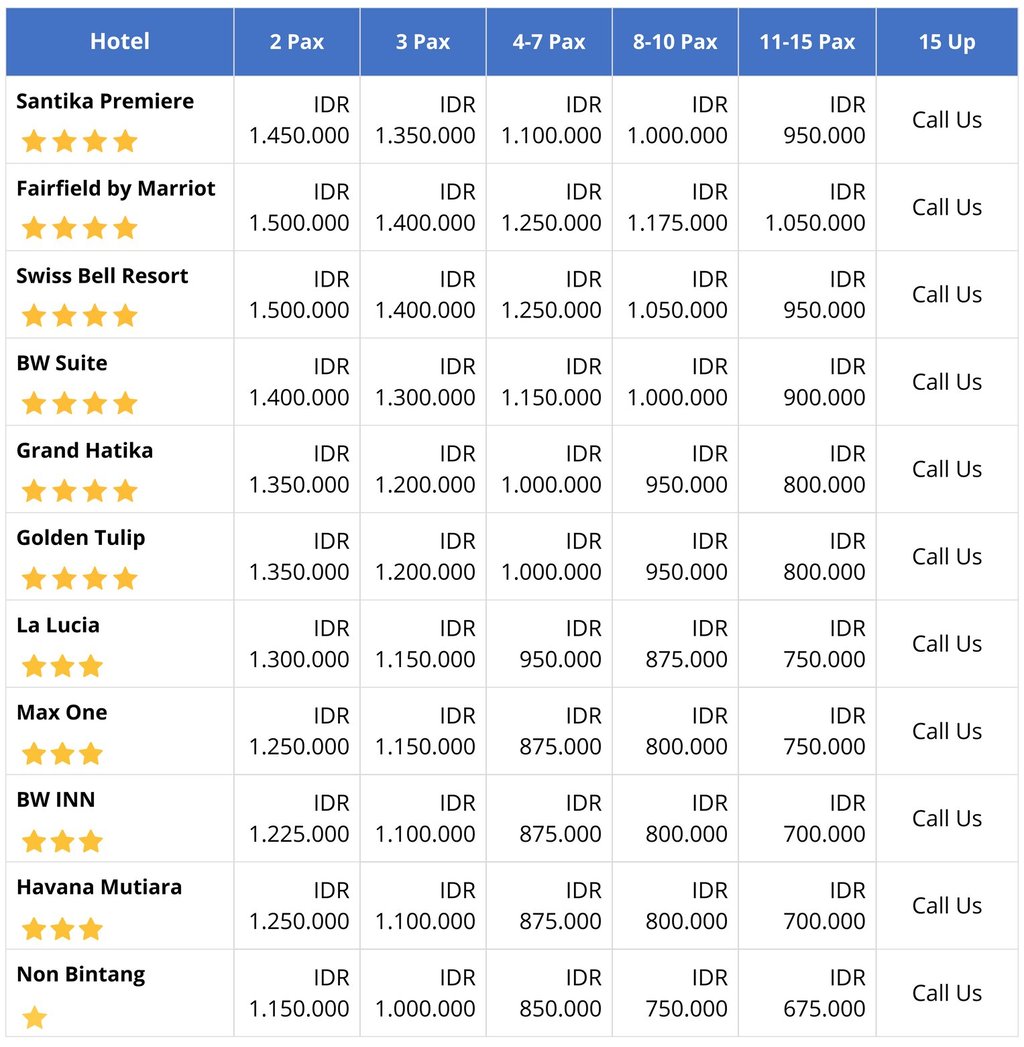This screenshot has width=1024, height=1047.
Task: Select the Swiss Bell Resort hotel name
Action: click(102, 276)
